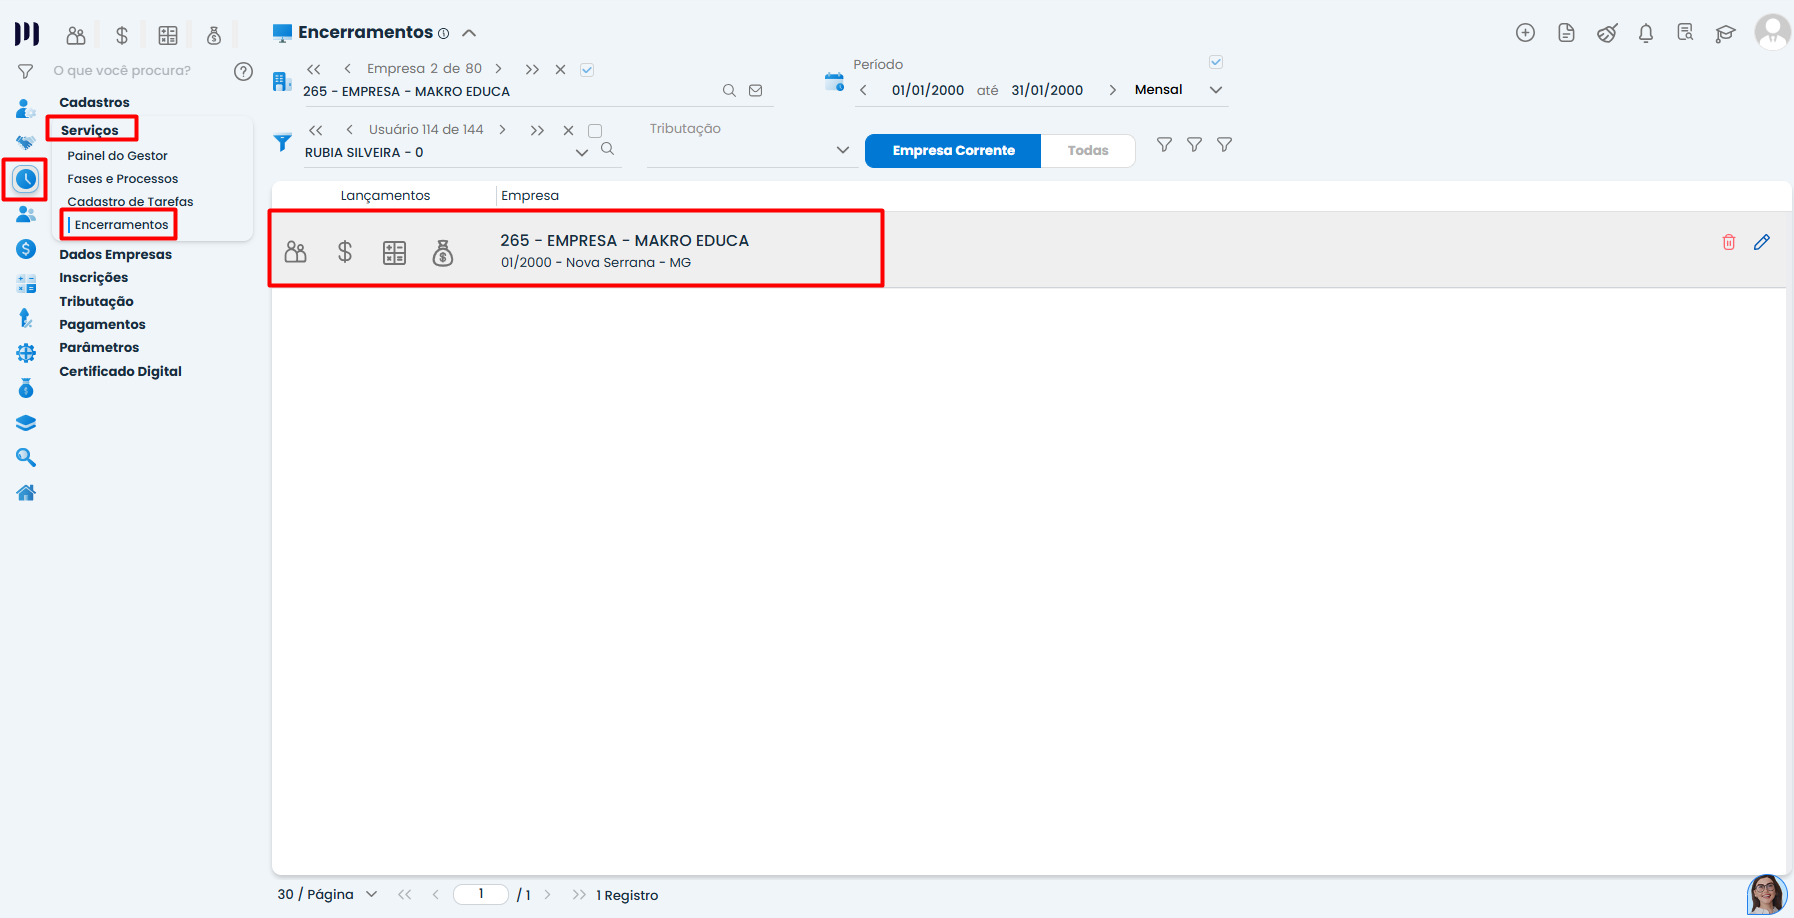Click the red trash delete icon
Screen dimensions: 1794x918
(1728, 242)
